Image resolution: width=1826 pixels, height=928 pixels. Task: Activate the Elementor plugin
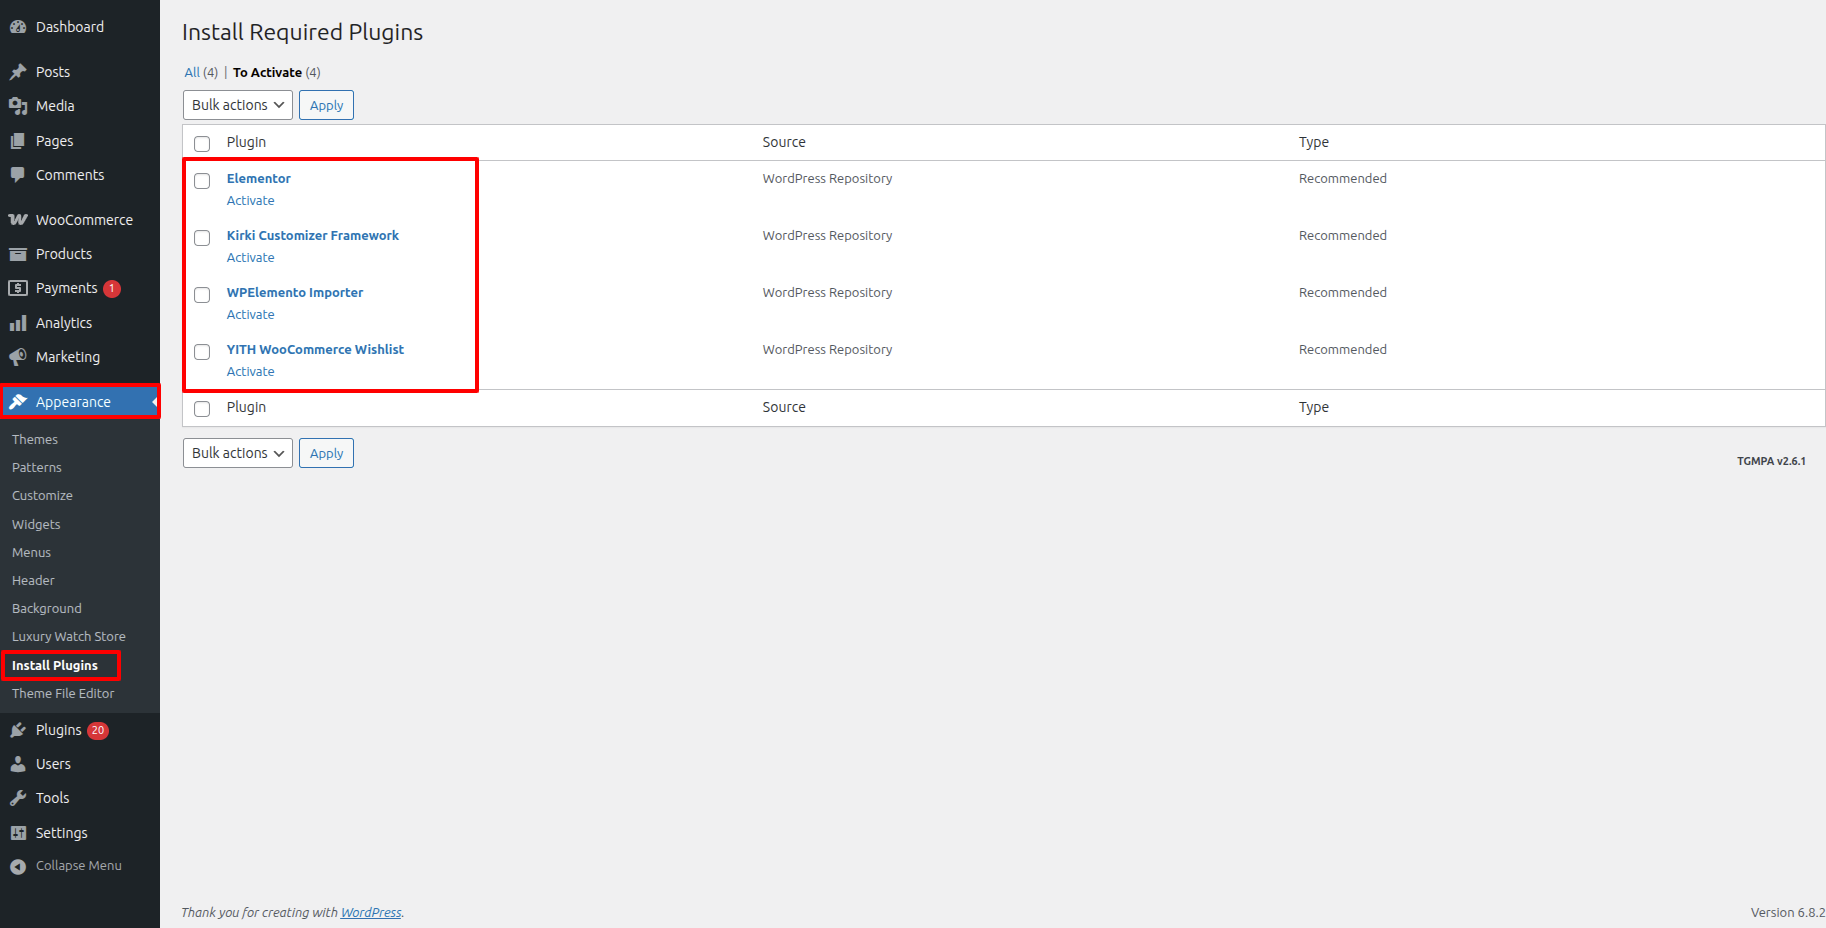click(x=250, y=201)
